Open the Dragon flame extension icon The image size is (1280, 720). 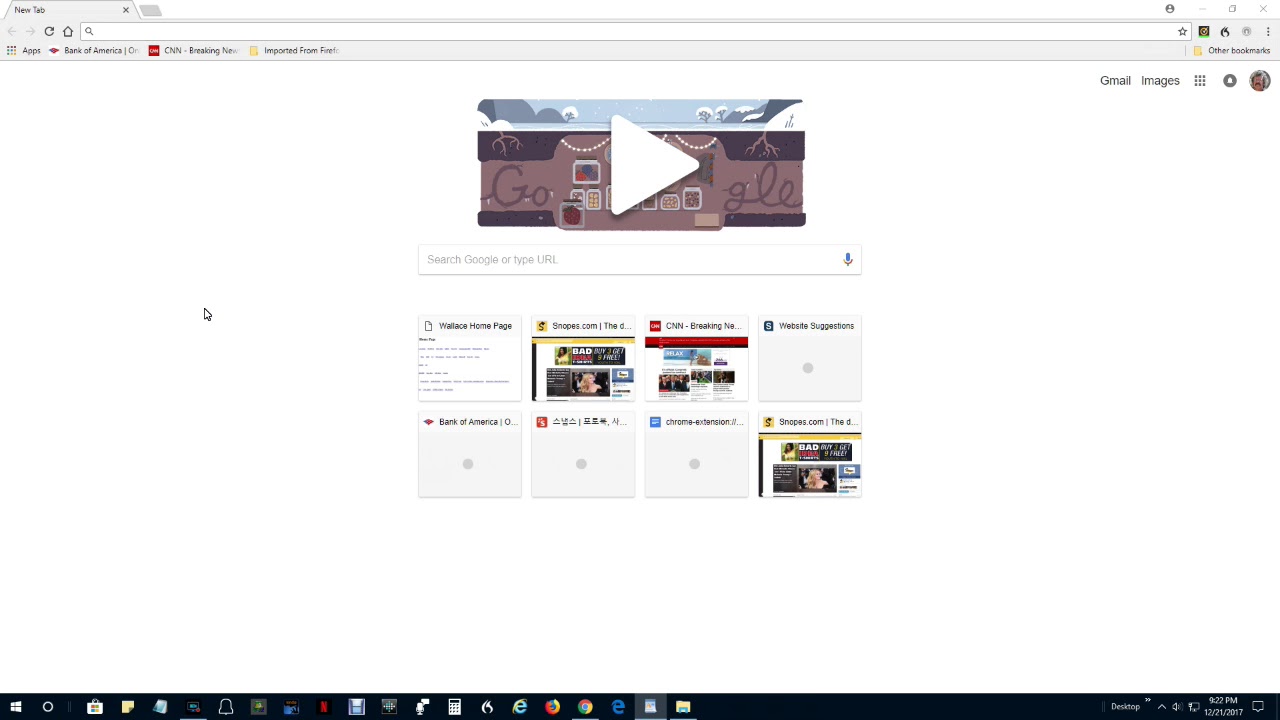point(1225,31)
